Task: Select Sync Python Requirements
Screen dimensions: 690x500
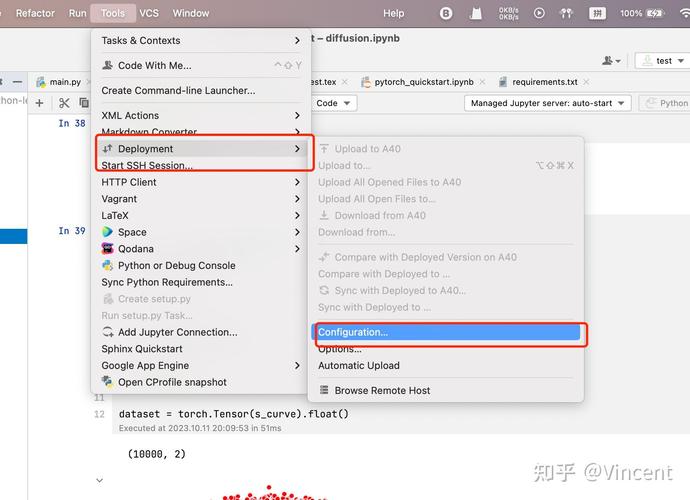Action: [201, 283]
